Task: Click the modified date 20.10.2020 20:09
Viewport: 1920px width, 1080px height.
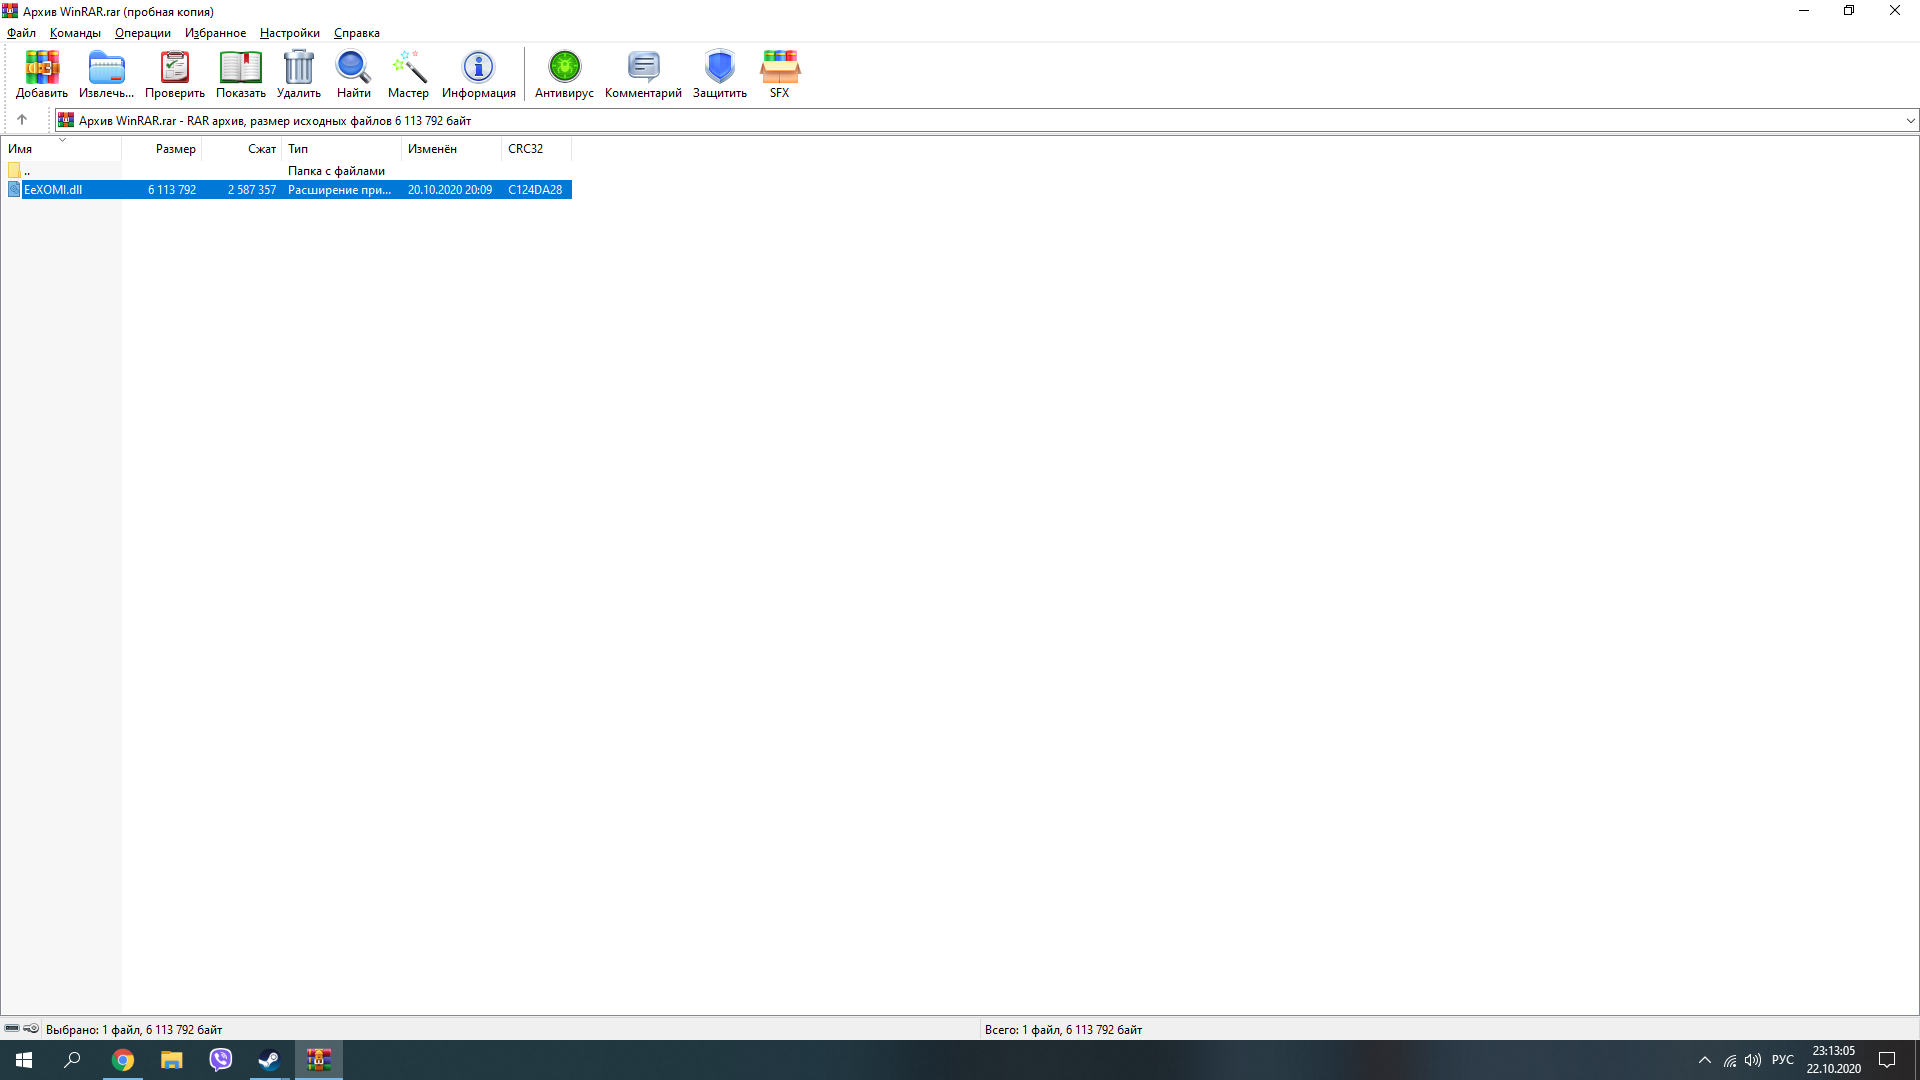Action: 450,190
